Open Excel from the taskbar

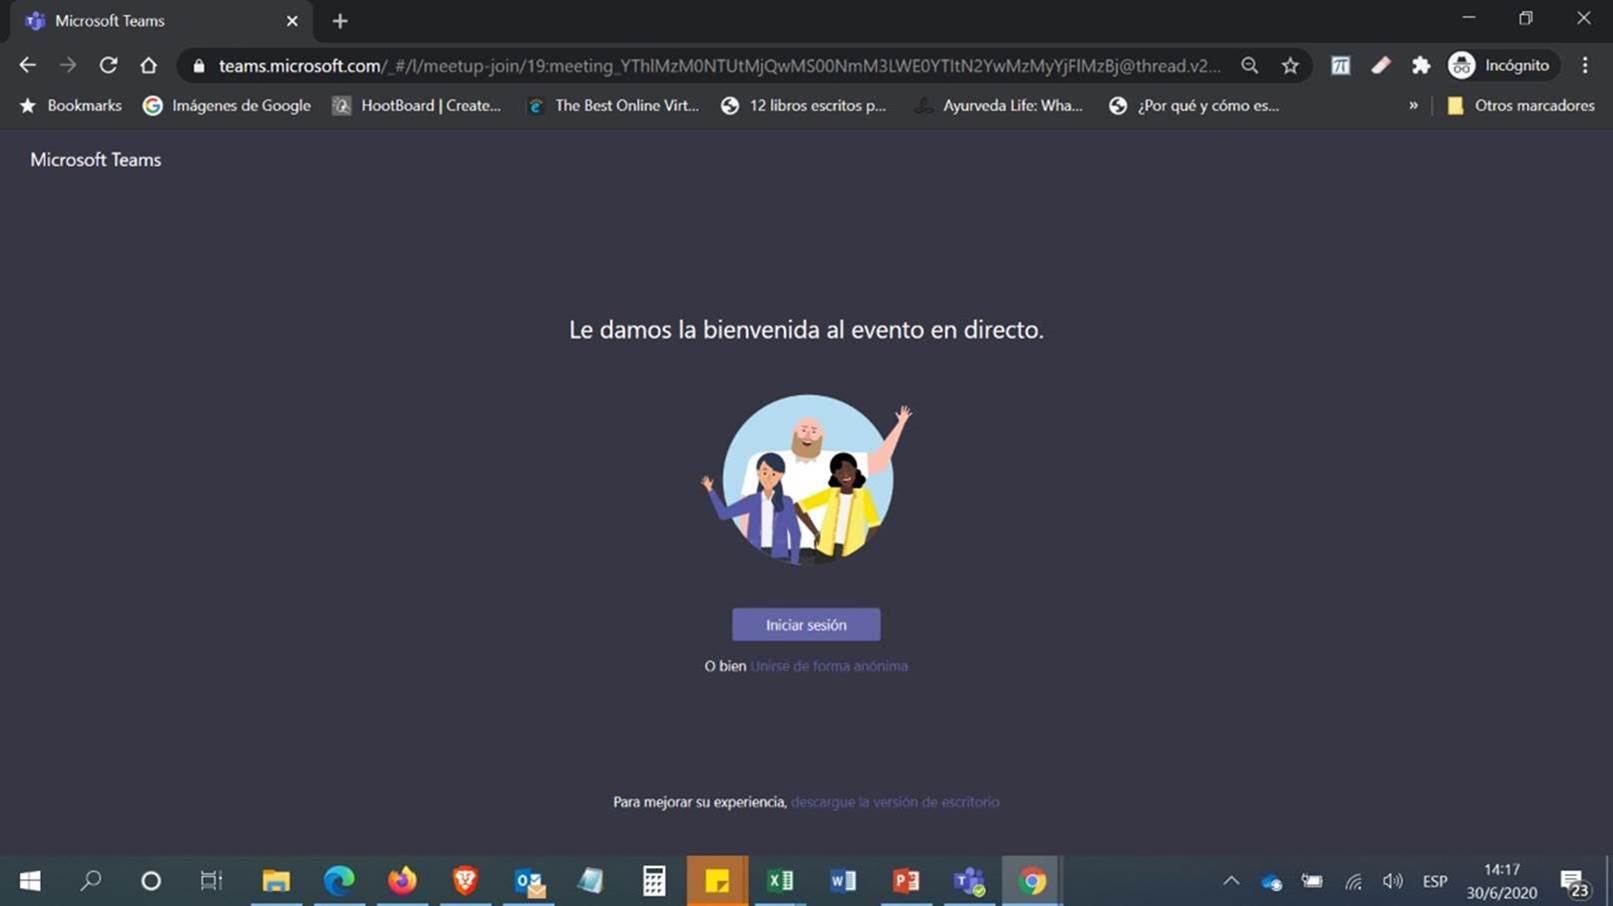(x=780, y=881)
